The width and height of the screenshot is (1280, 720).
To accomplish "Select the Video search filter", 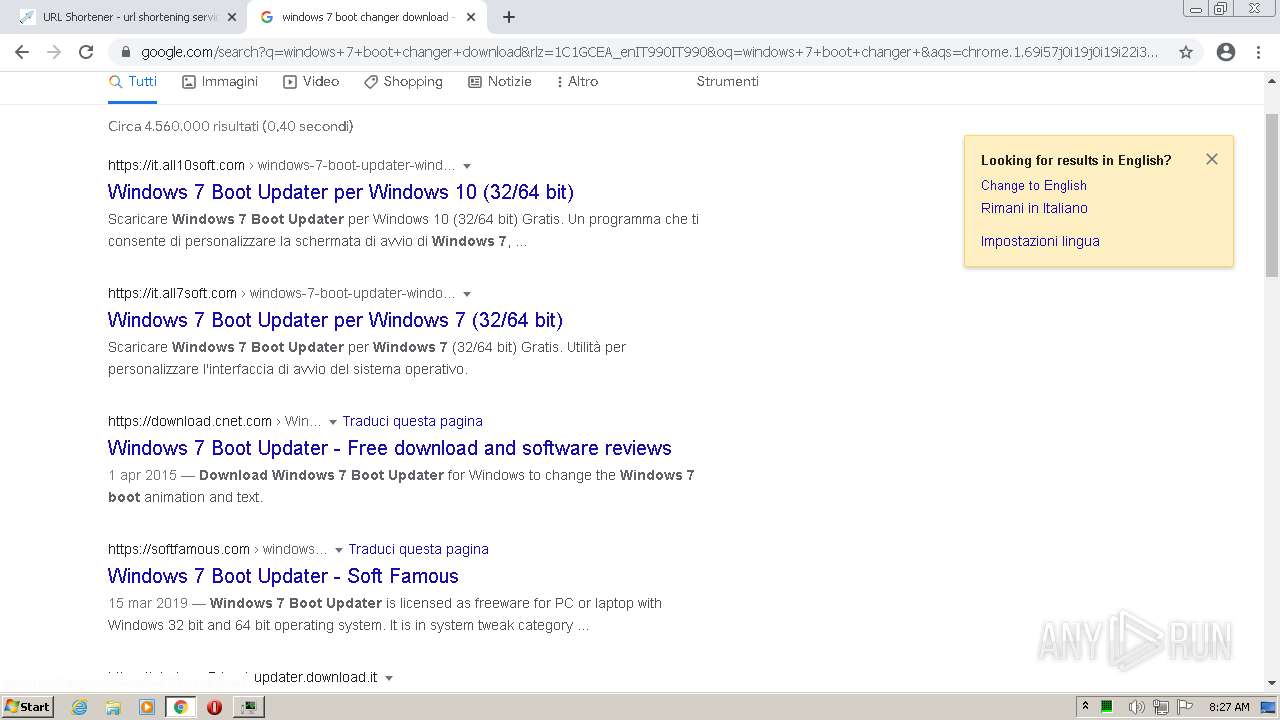I will [311, 82].
